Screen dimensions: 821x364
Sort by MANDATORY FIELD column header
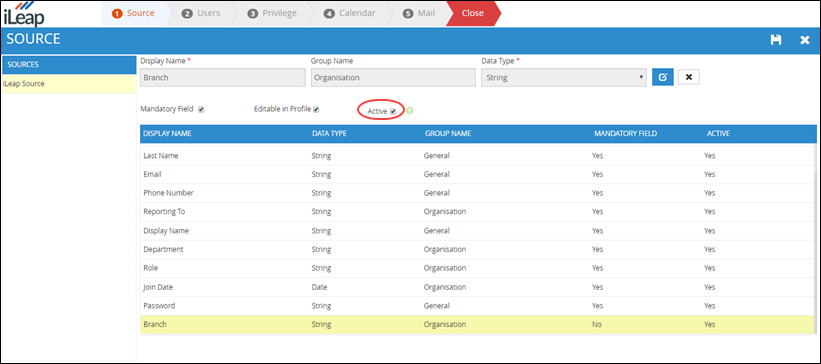coord(625,134)
